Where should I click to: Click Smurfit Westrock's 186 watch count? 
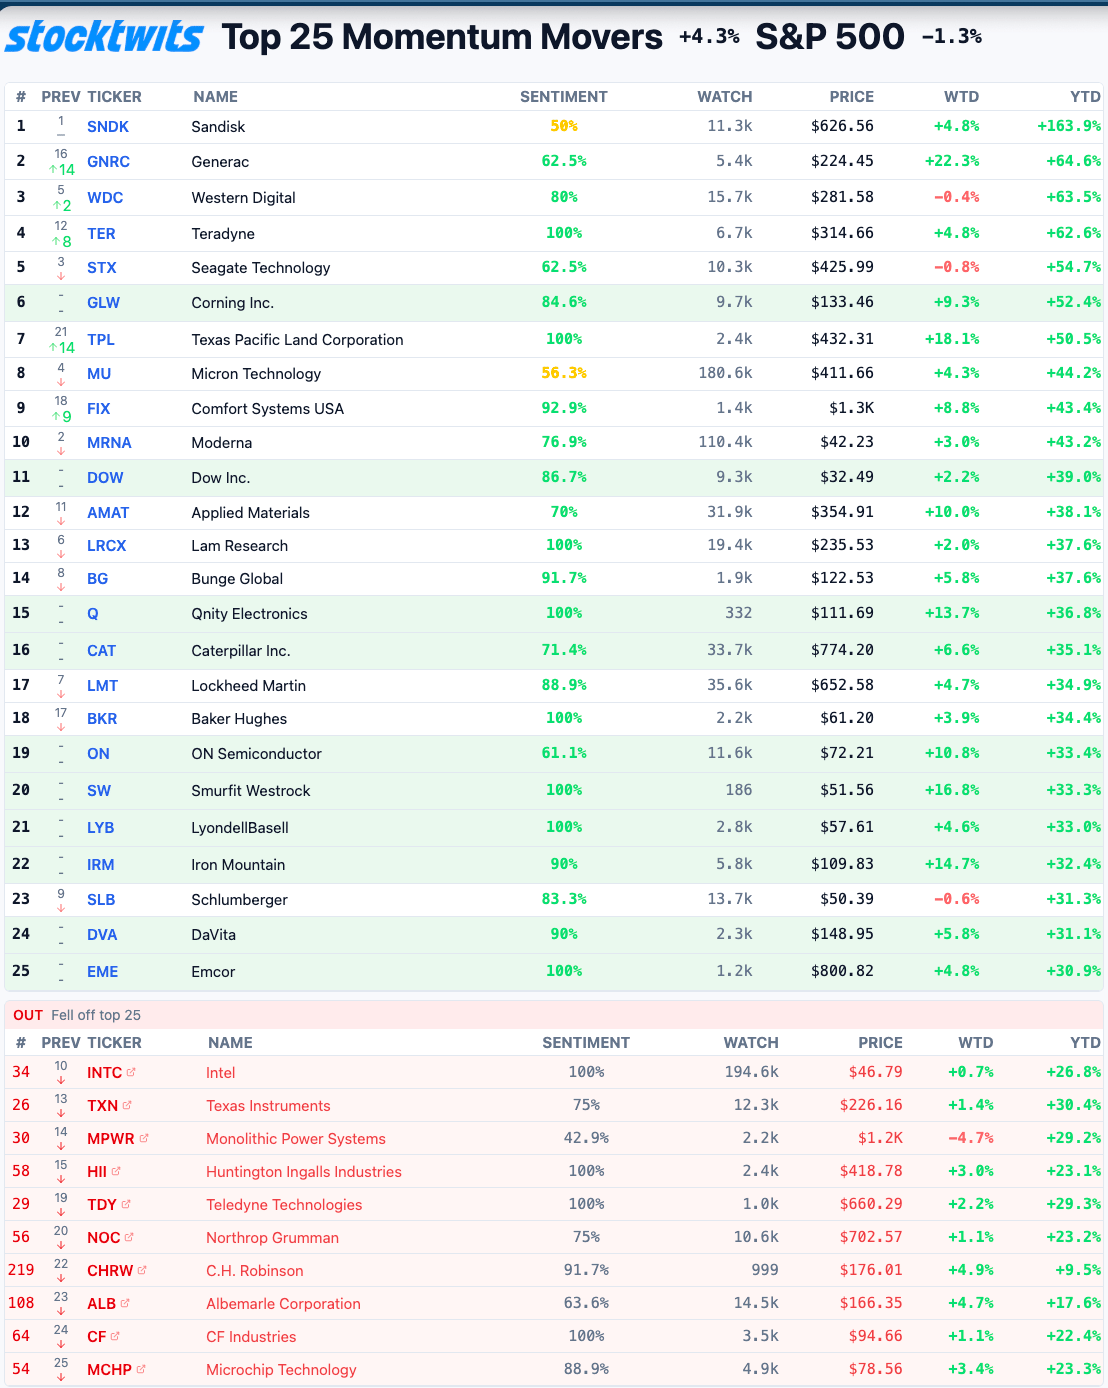point(739,791)
